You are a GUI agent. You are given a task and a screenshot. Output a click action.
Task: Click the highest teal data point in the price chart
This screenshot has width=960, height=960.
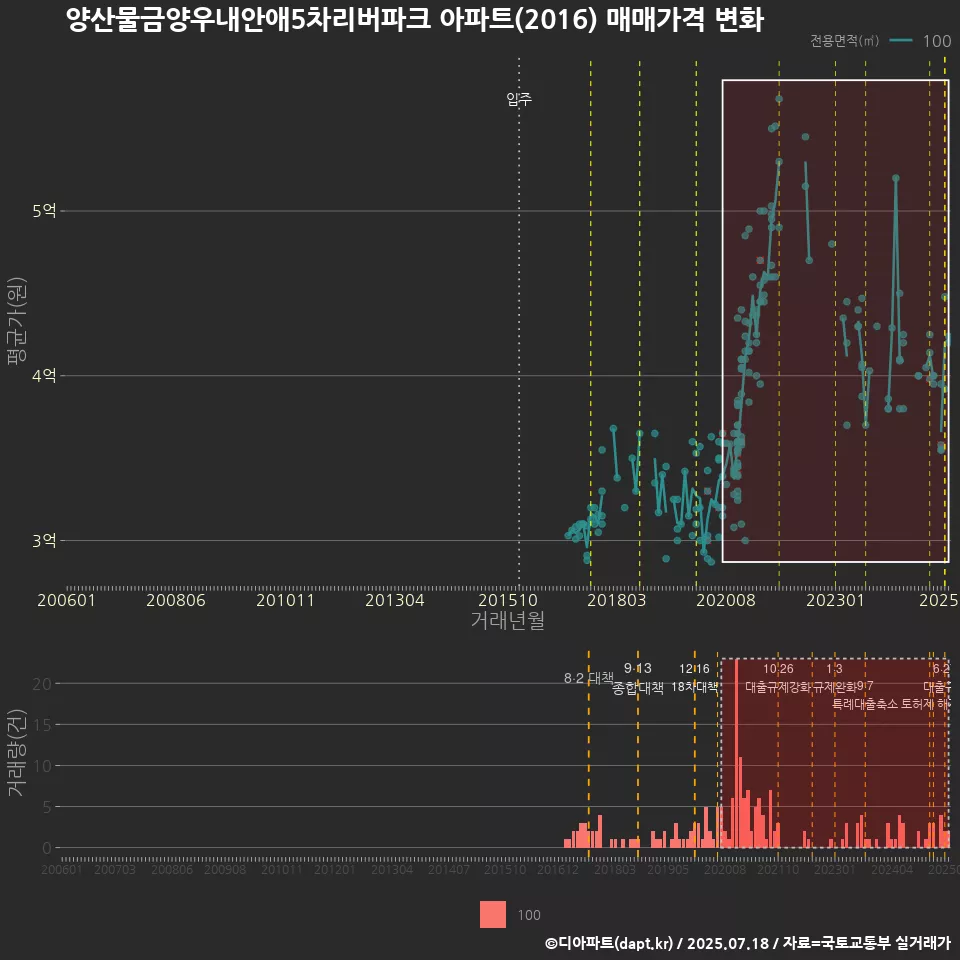coord(779,99)
